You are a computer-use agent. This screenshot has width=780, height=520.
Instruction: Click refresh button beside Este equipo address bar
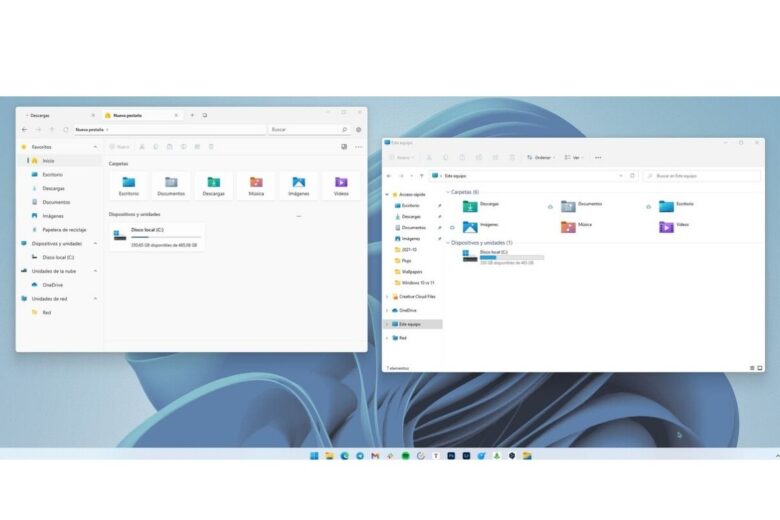632,176
